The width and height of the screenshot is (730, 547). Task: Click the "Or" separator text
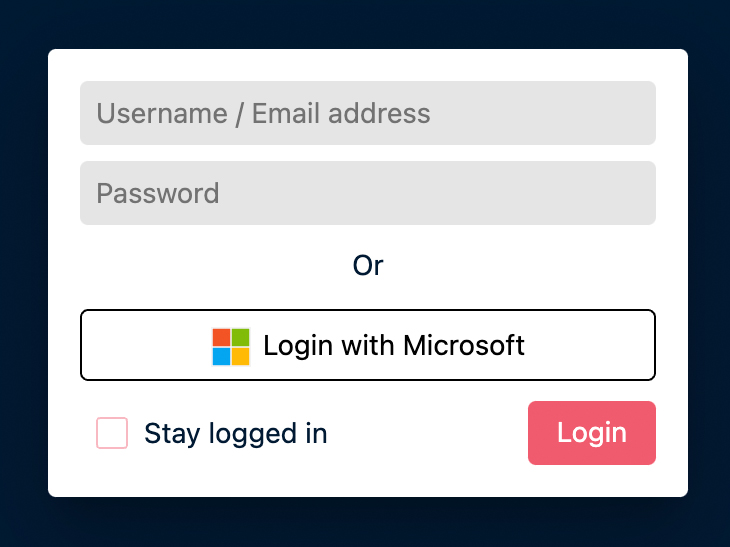[x=368, y=265]
